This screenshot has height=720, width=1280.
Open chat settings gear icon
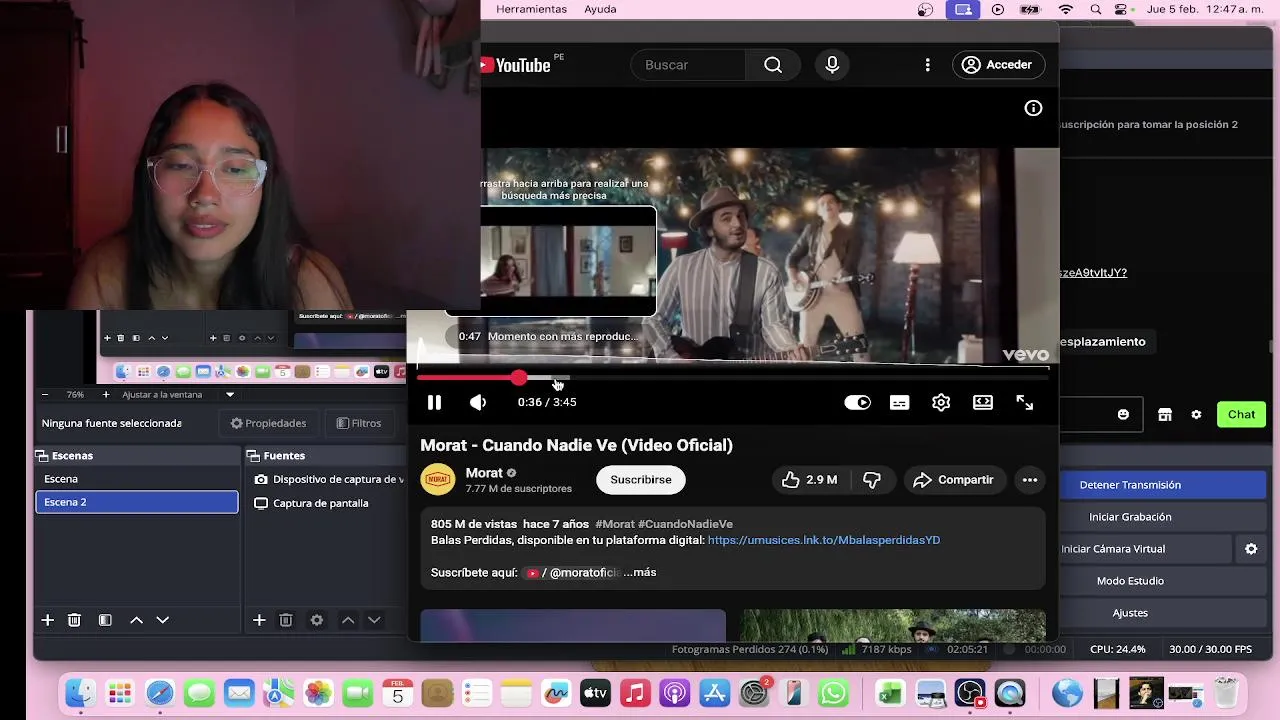(x=1196, y=415)
